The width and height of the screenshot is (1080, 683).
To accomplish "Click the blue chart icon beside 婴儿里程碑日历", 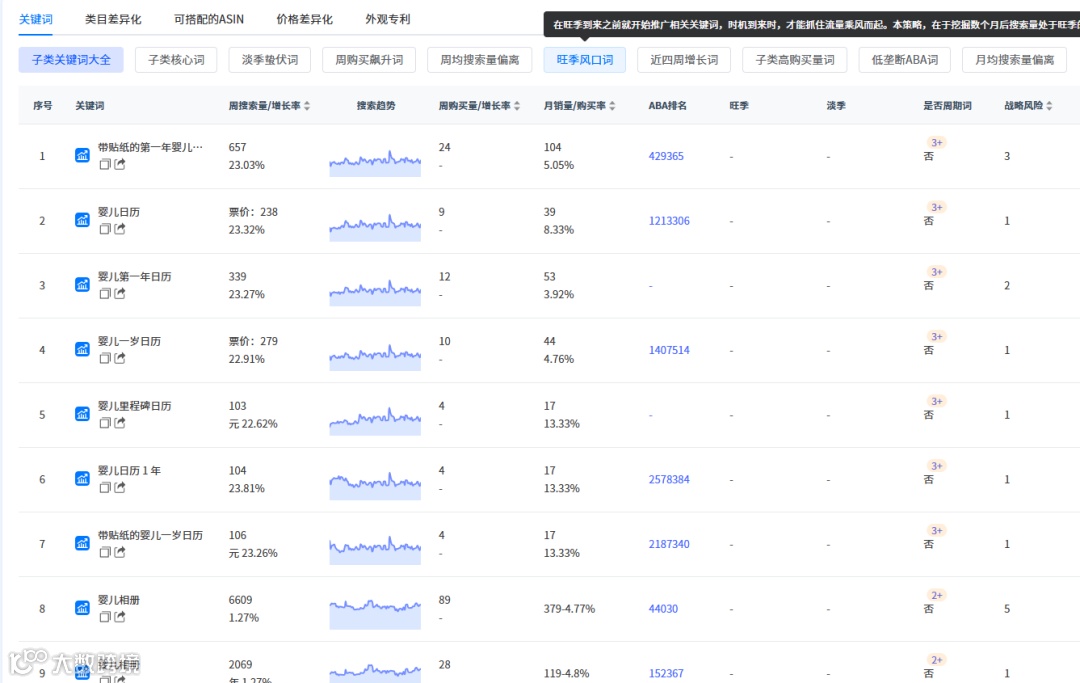I will coord(81,413).
